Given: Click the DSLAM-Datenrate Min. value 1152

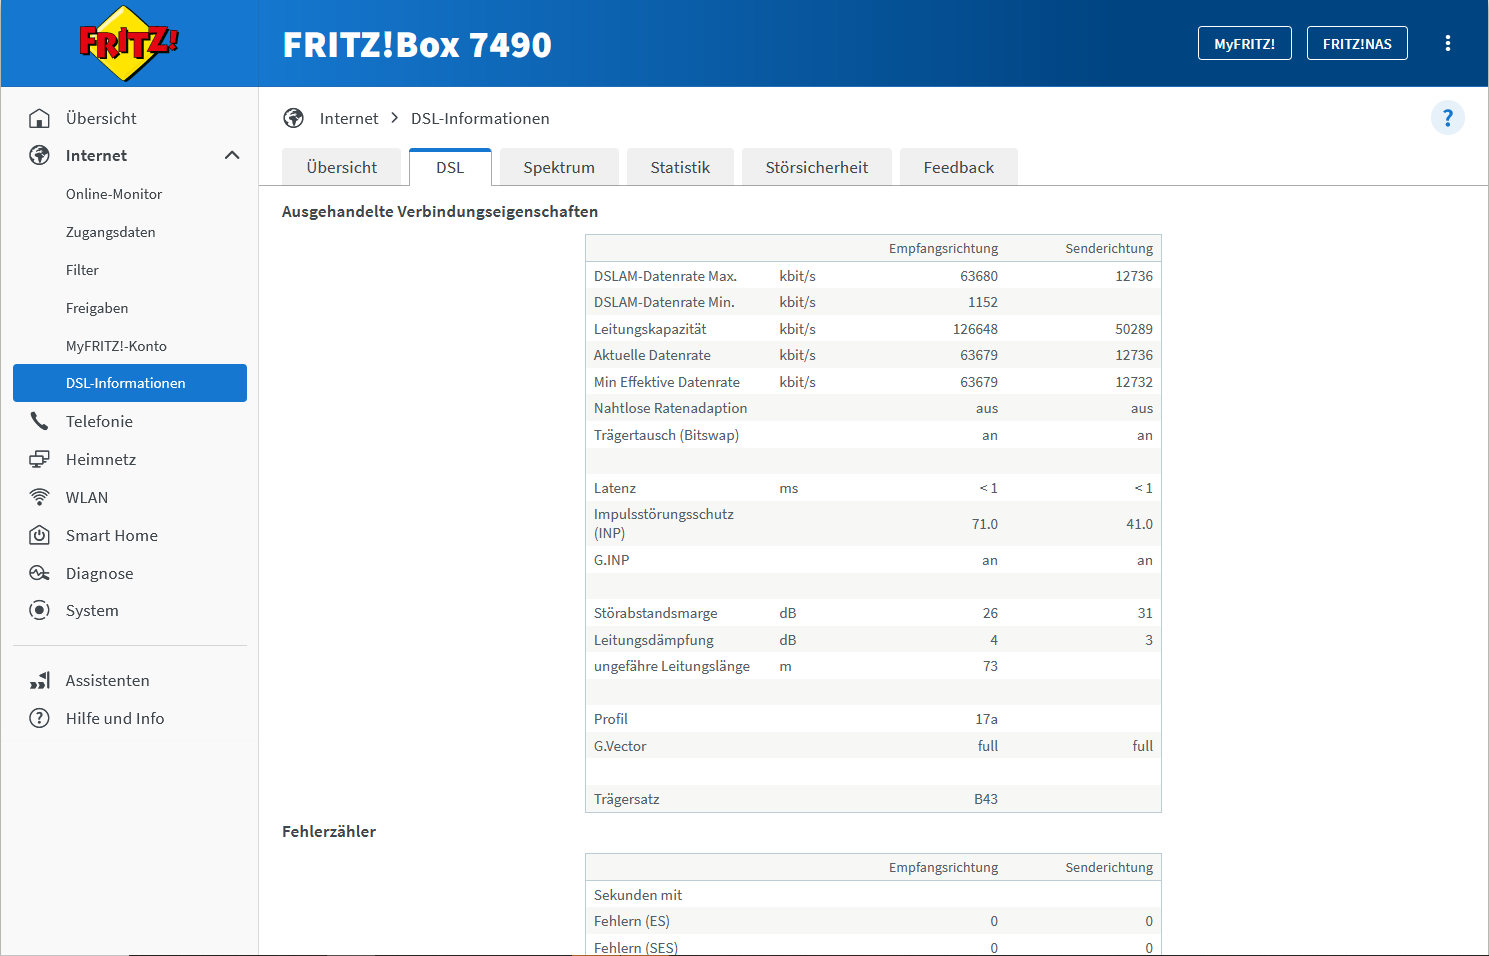Looking at the screenshot, I should click(983, 302).
